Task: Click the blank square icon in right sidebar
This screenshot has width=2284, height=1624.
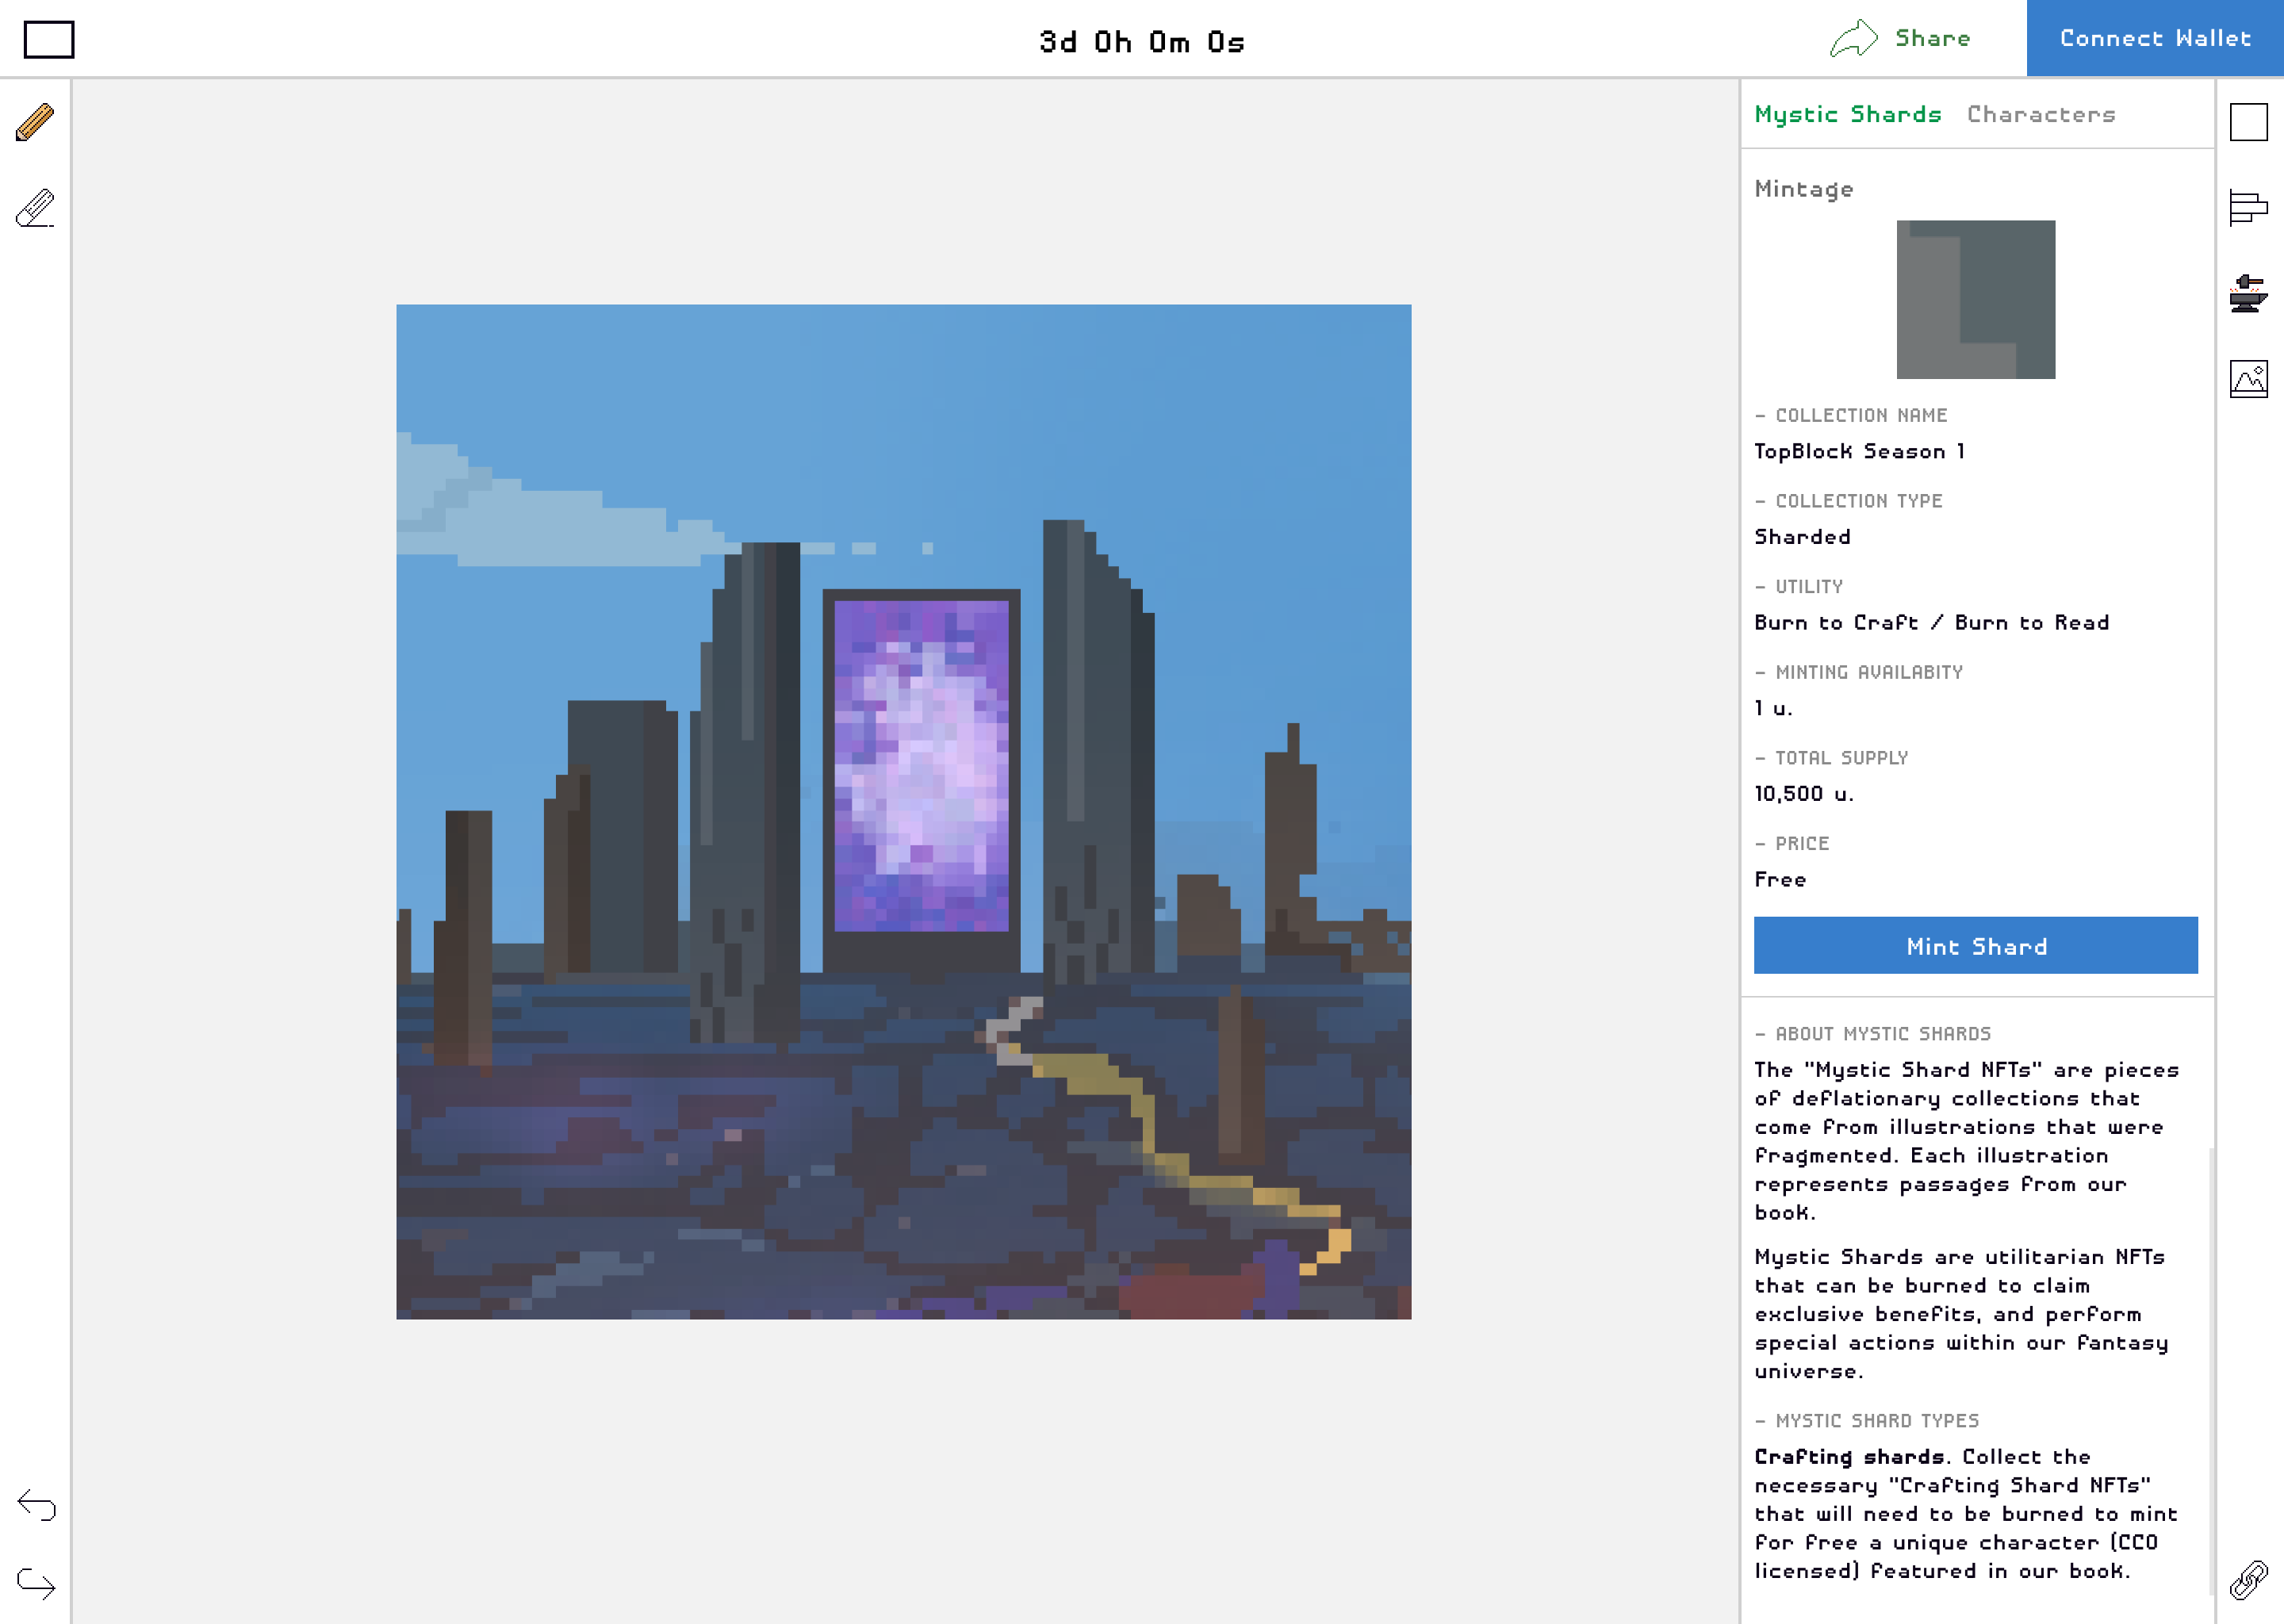Action: point(2248,122)
